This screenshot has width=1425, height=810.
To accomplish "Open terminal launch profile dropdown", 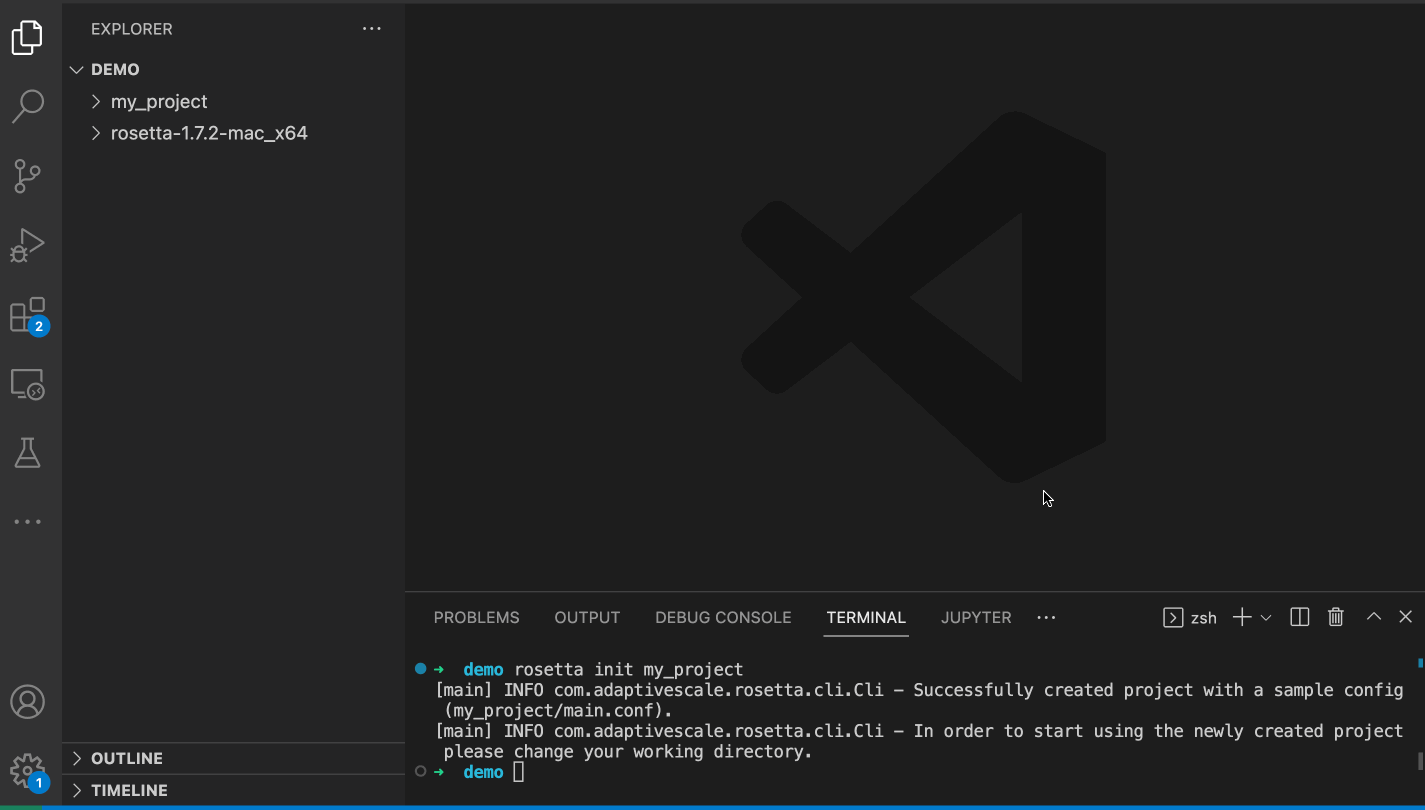I will [1266, 618].
